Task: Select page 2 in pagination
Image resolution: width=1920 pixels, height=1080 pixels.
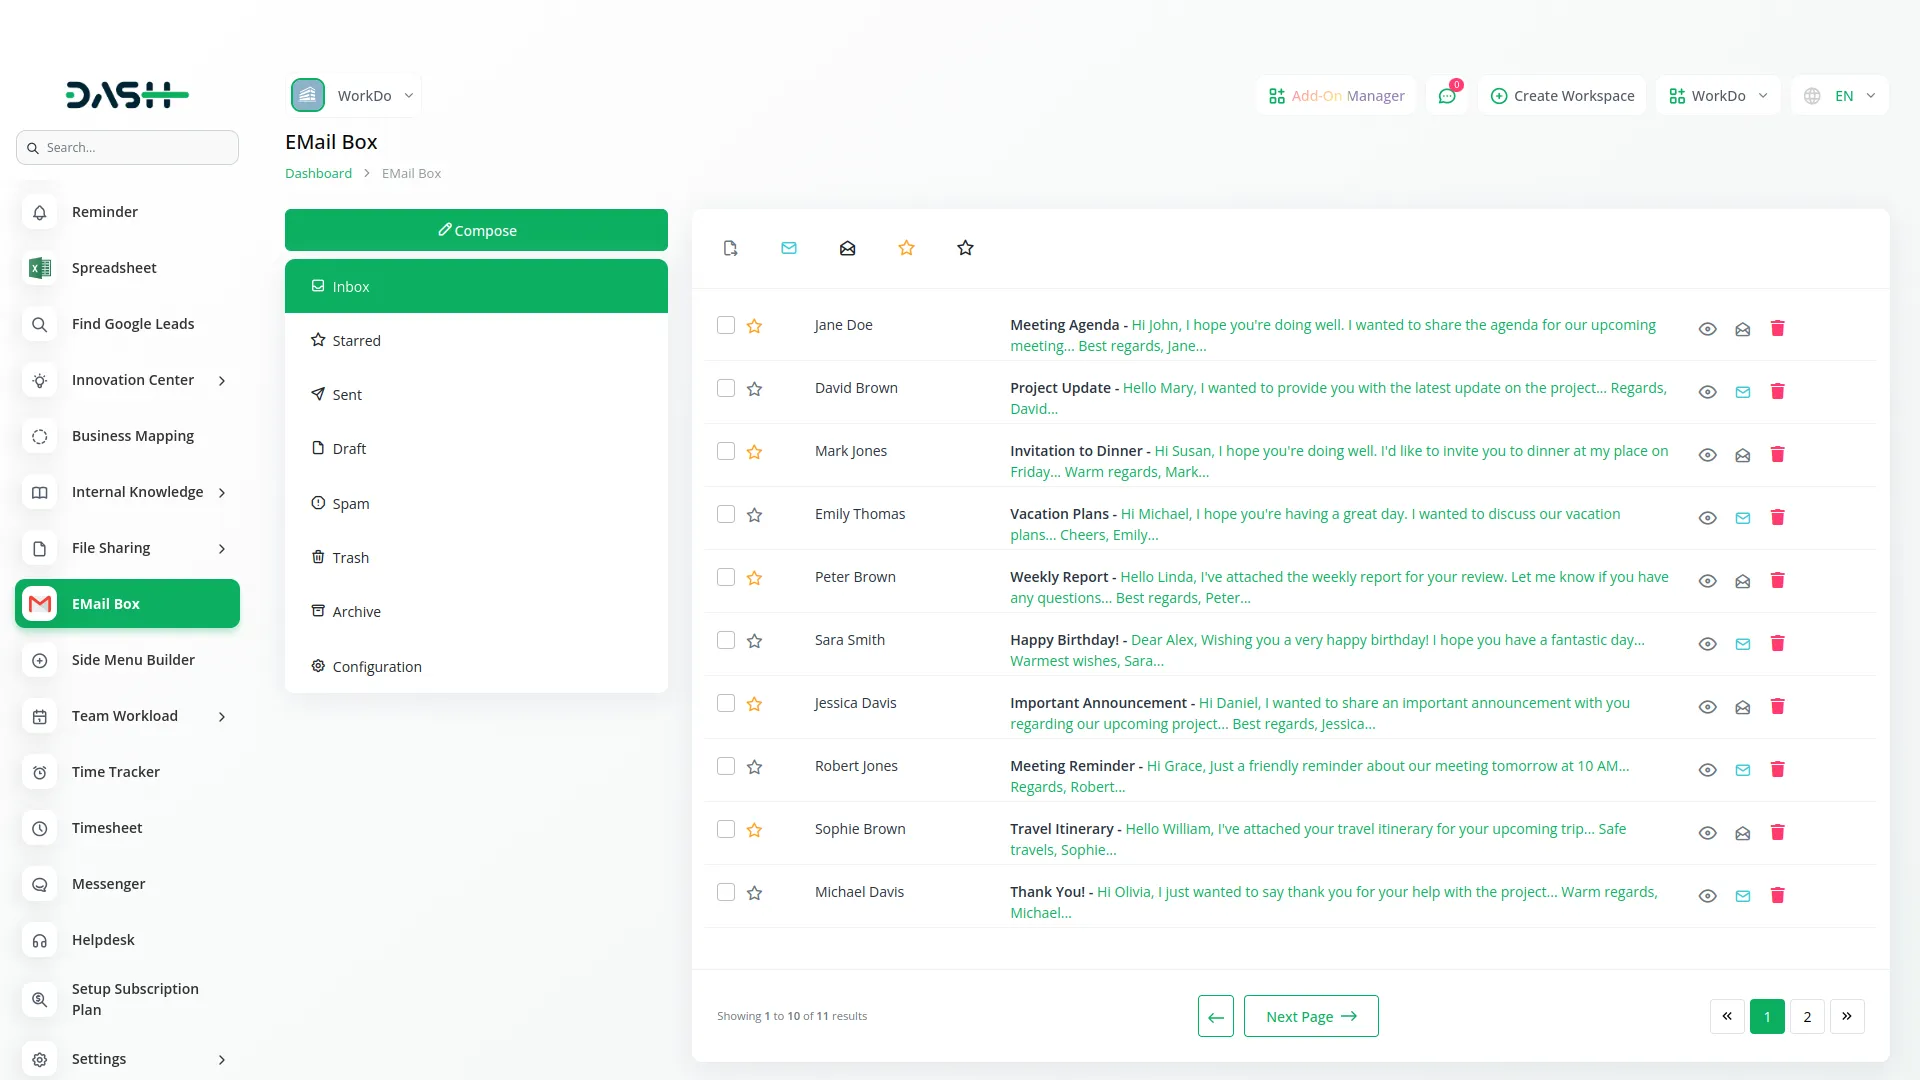Action: (x=1807, y=1016)
